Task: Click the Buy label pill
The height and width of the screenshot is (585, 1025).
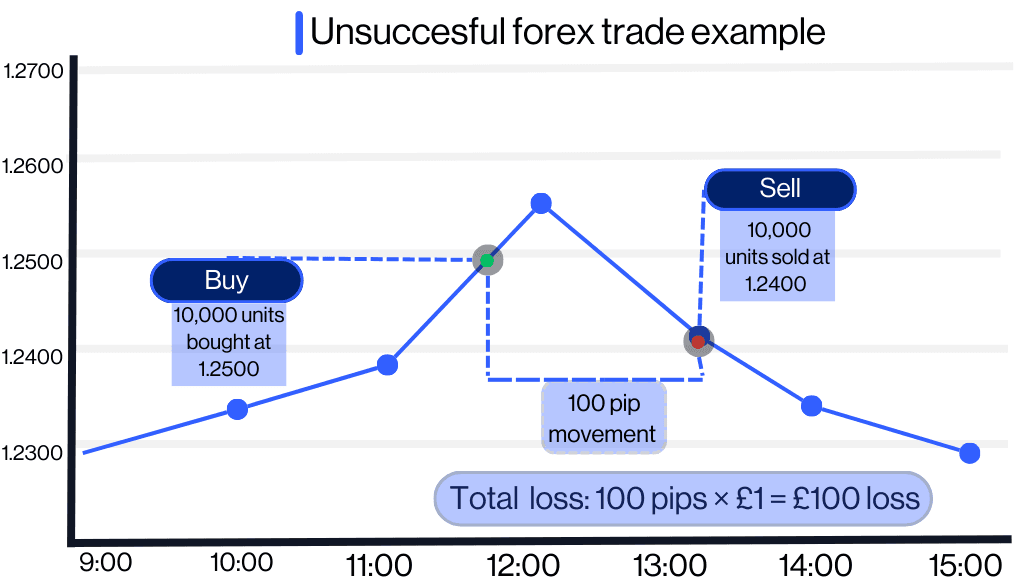Action: coord(226,281)
